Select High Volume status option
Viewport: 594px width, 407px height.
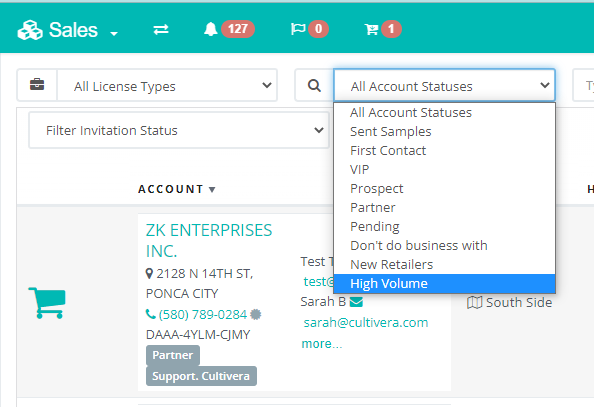tap(444, 283)
